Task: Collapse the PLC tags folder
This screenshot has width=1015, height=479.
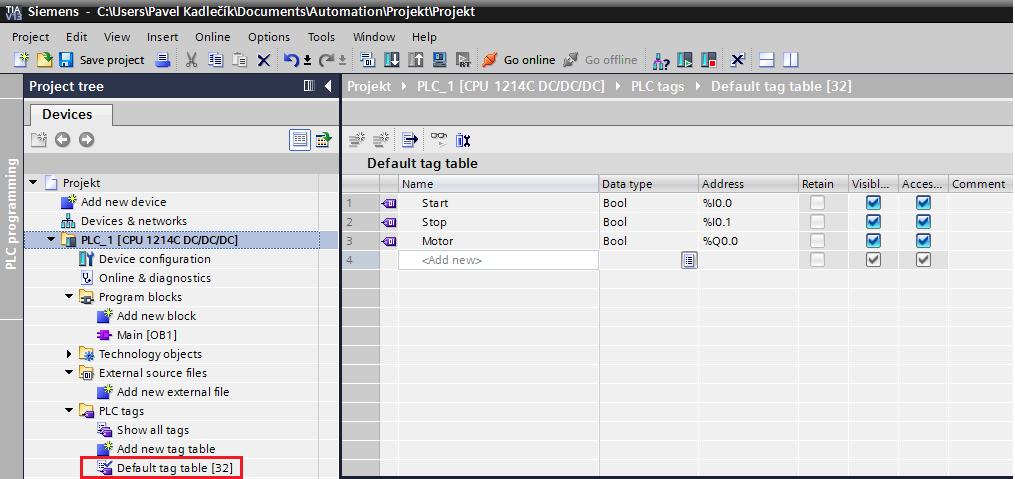Action: (x=69, y=411)
